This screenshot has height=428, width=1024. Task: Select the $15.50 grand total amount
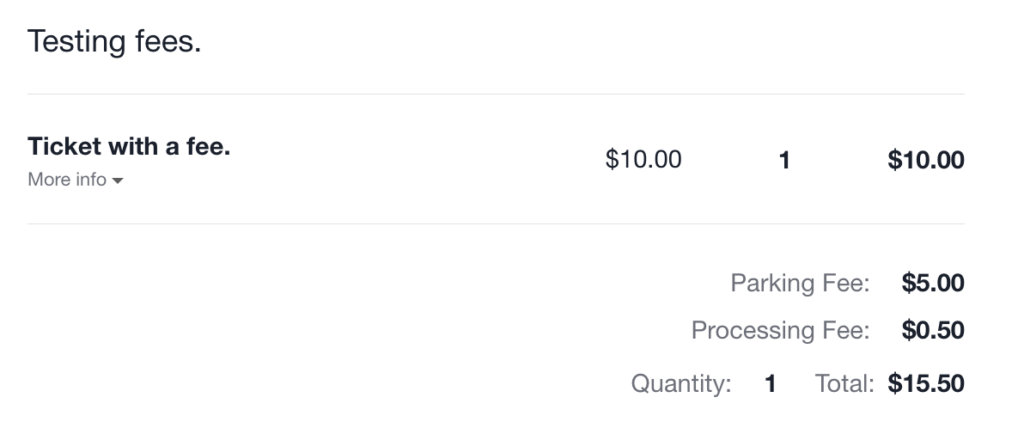925,383
